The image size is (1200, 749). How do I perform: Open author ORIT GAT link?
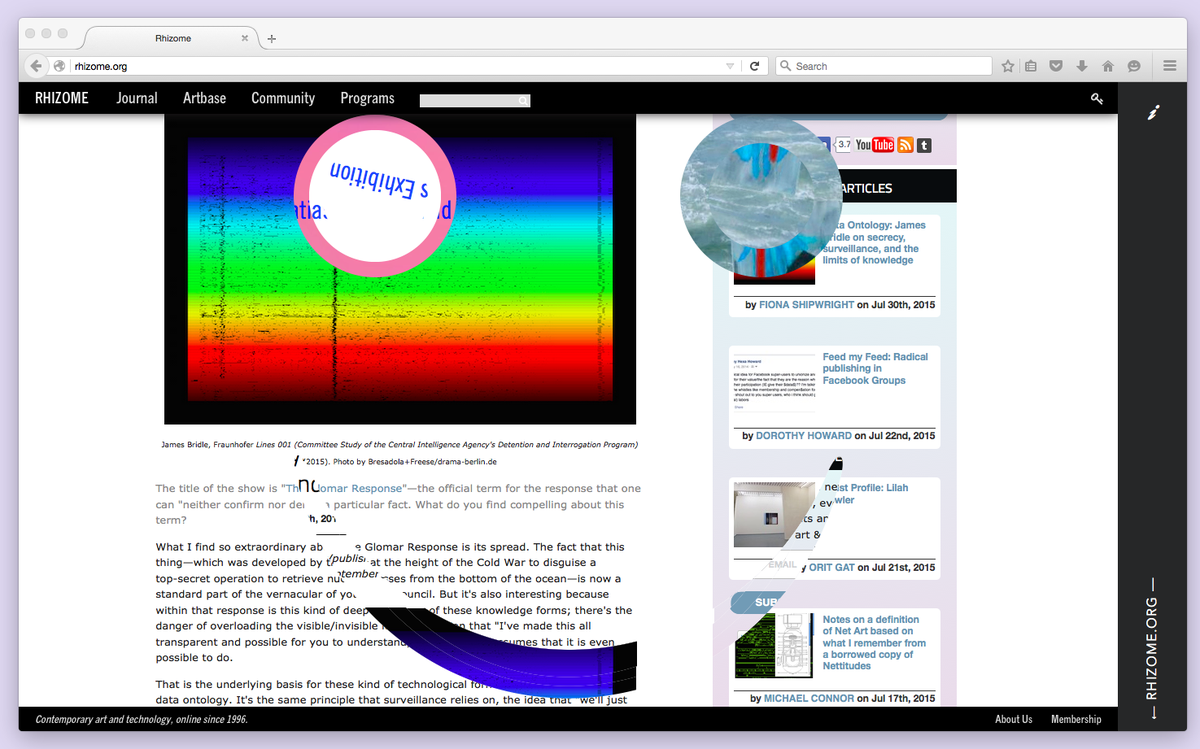point(832,567)
